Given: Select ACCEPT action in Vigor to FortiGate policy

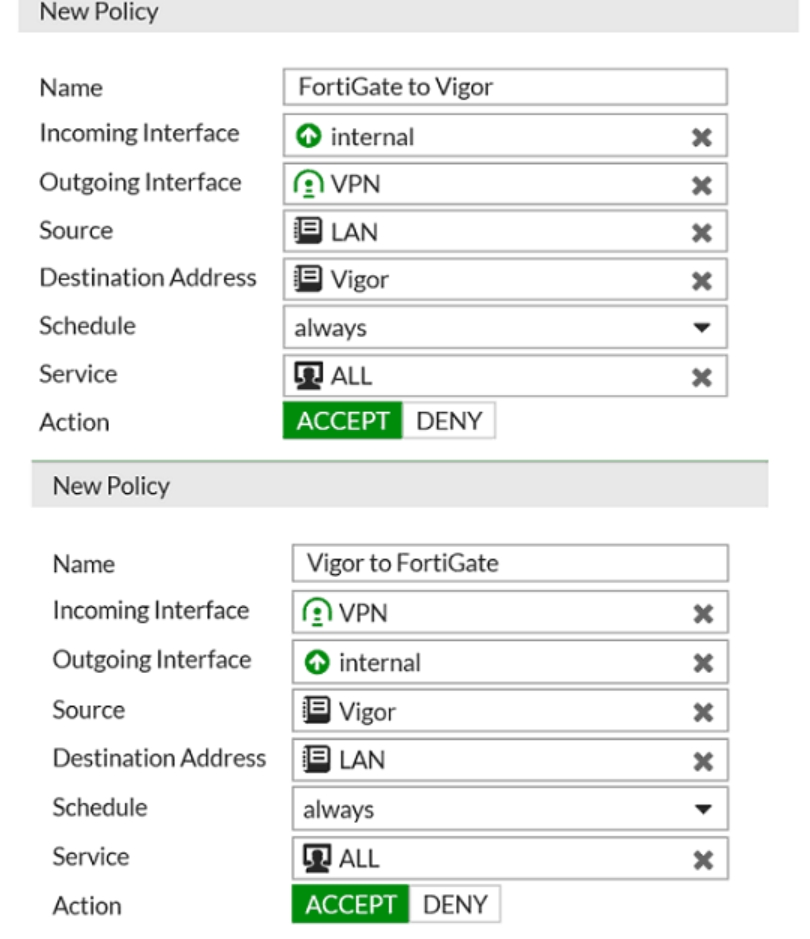Looking at the screenshot, I should pyautogui.click(x=350, y=904).
